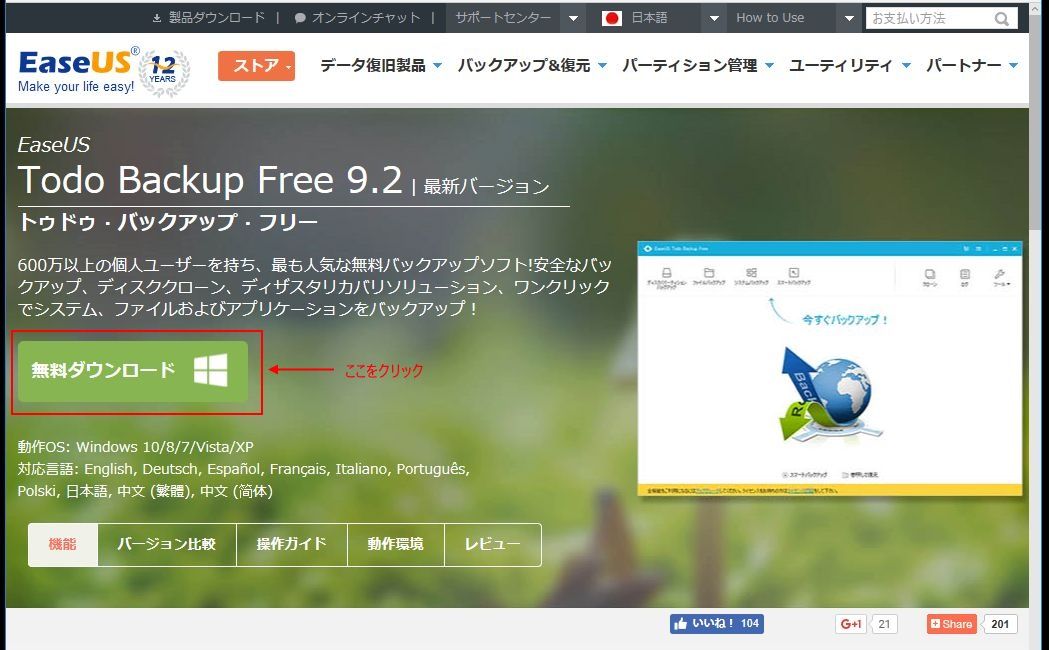The image size is (1049, 650).
Task: Click the red Share plus button
Action: [951, 624]
